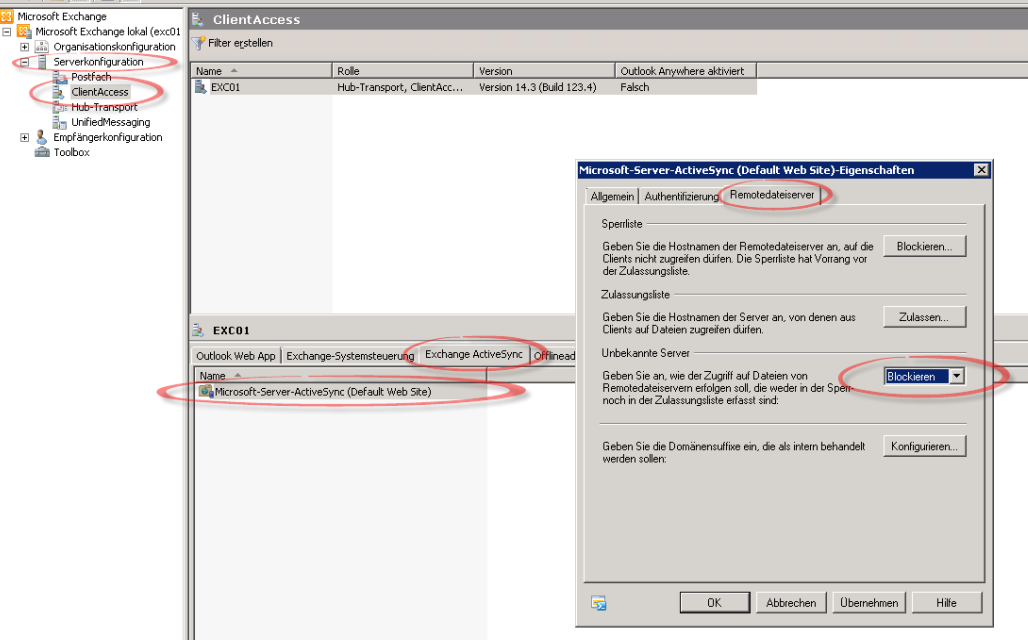Select Serverkonfiguration in the tree
Viewport: 1028px width, 640px height.
click(98, 62)
